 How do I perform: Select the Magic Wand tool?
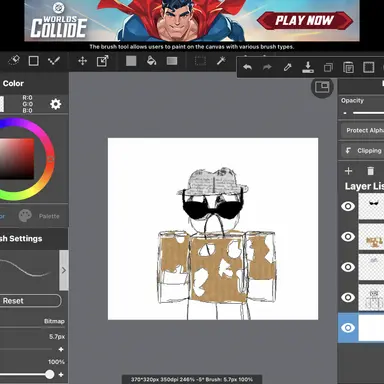(221, 60)
